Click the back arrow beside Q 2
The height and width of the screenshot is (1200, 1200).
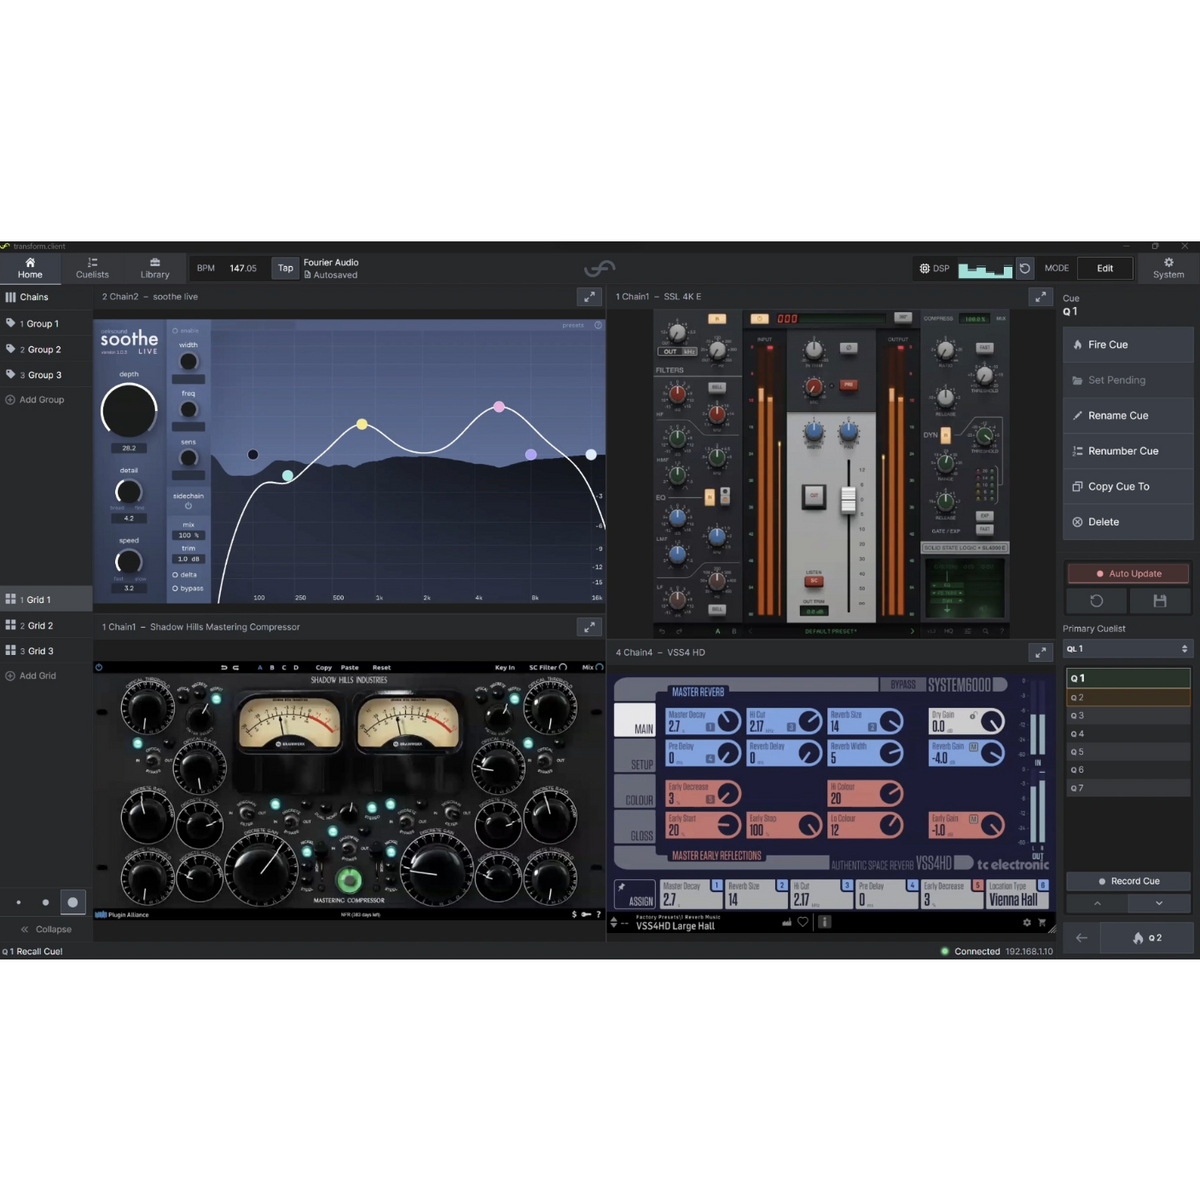tap(1081, 938)
